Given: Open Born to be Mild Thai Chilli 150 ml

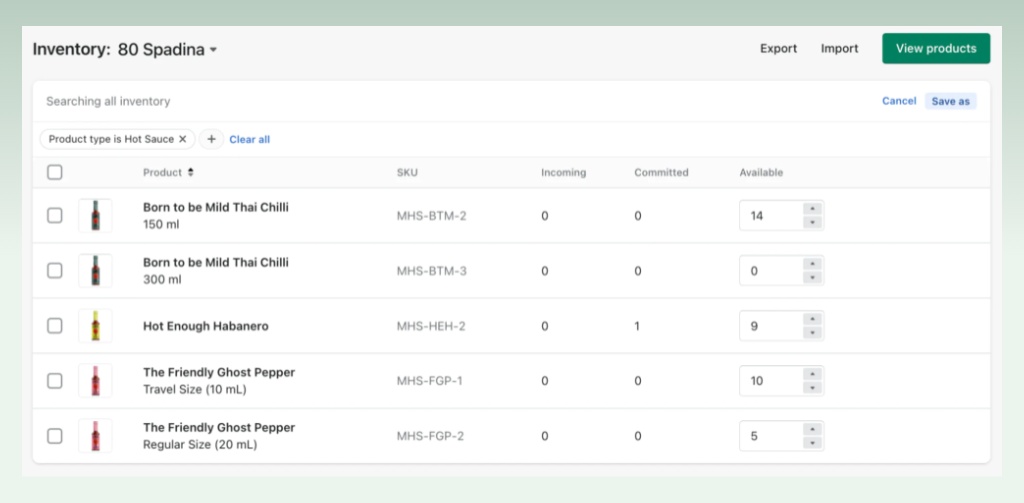Looking at the screenshot, I should (x=216, y=207).
